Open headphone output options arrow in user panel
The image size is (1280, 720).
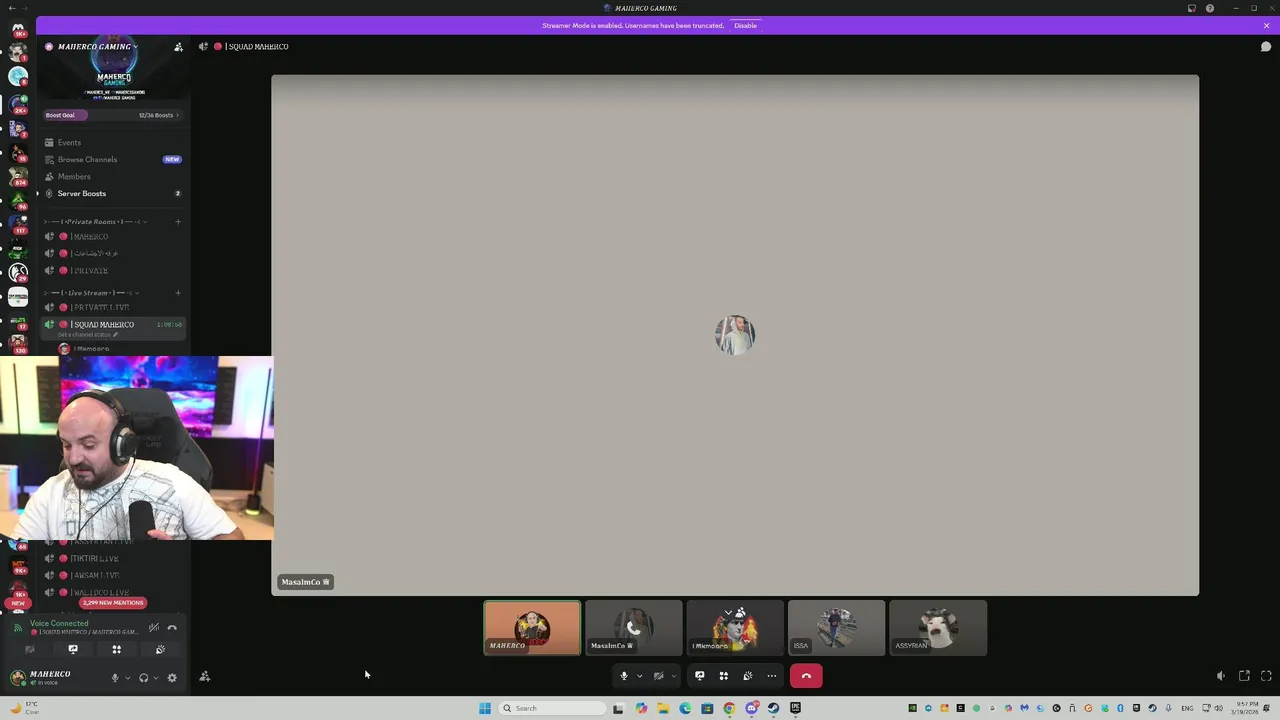(155, 678)
